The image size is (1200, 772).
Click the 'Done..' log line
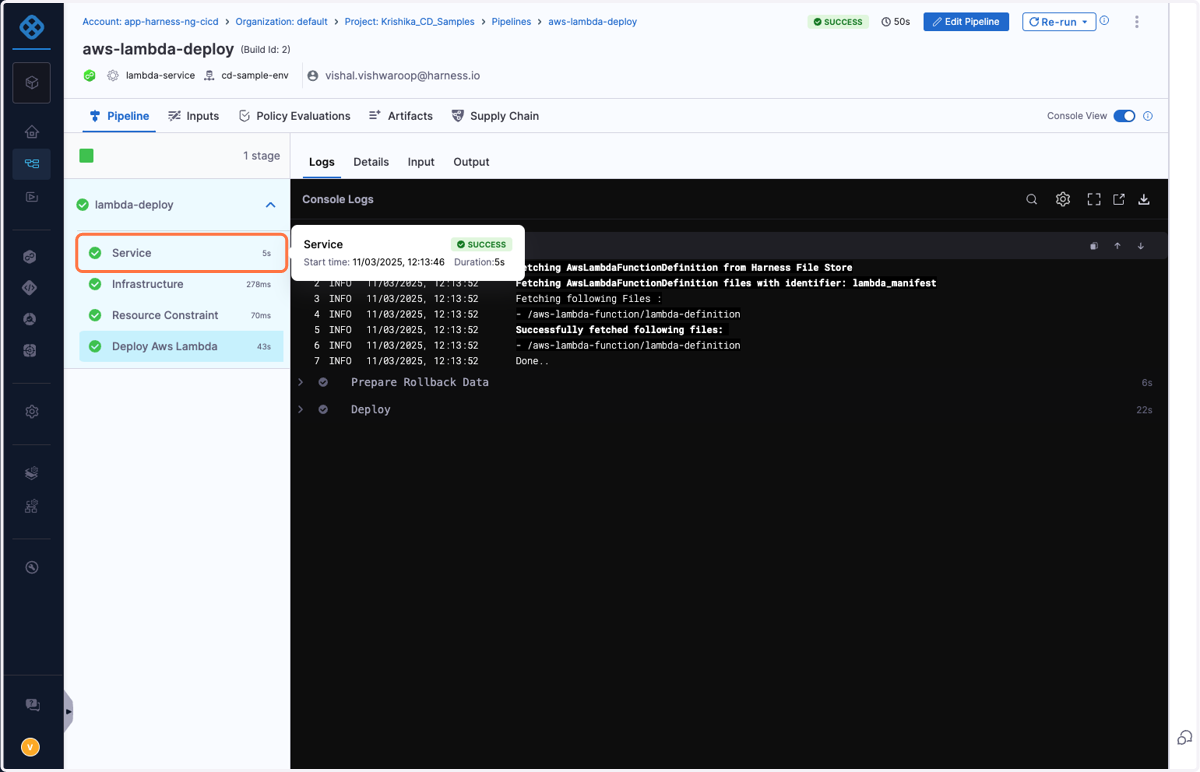pos(532,361)
